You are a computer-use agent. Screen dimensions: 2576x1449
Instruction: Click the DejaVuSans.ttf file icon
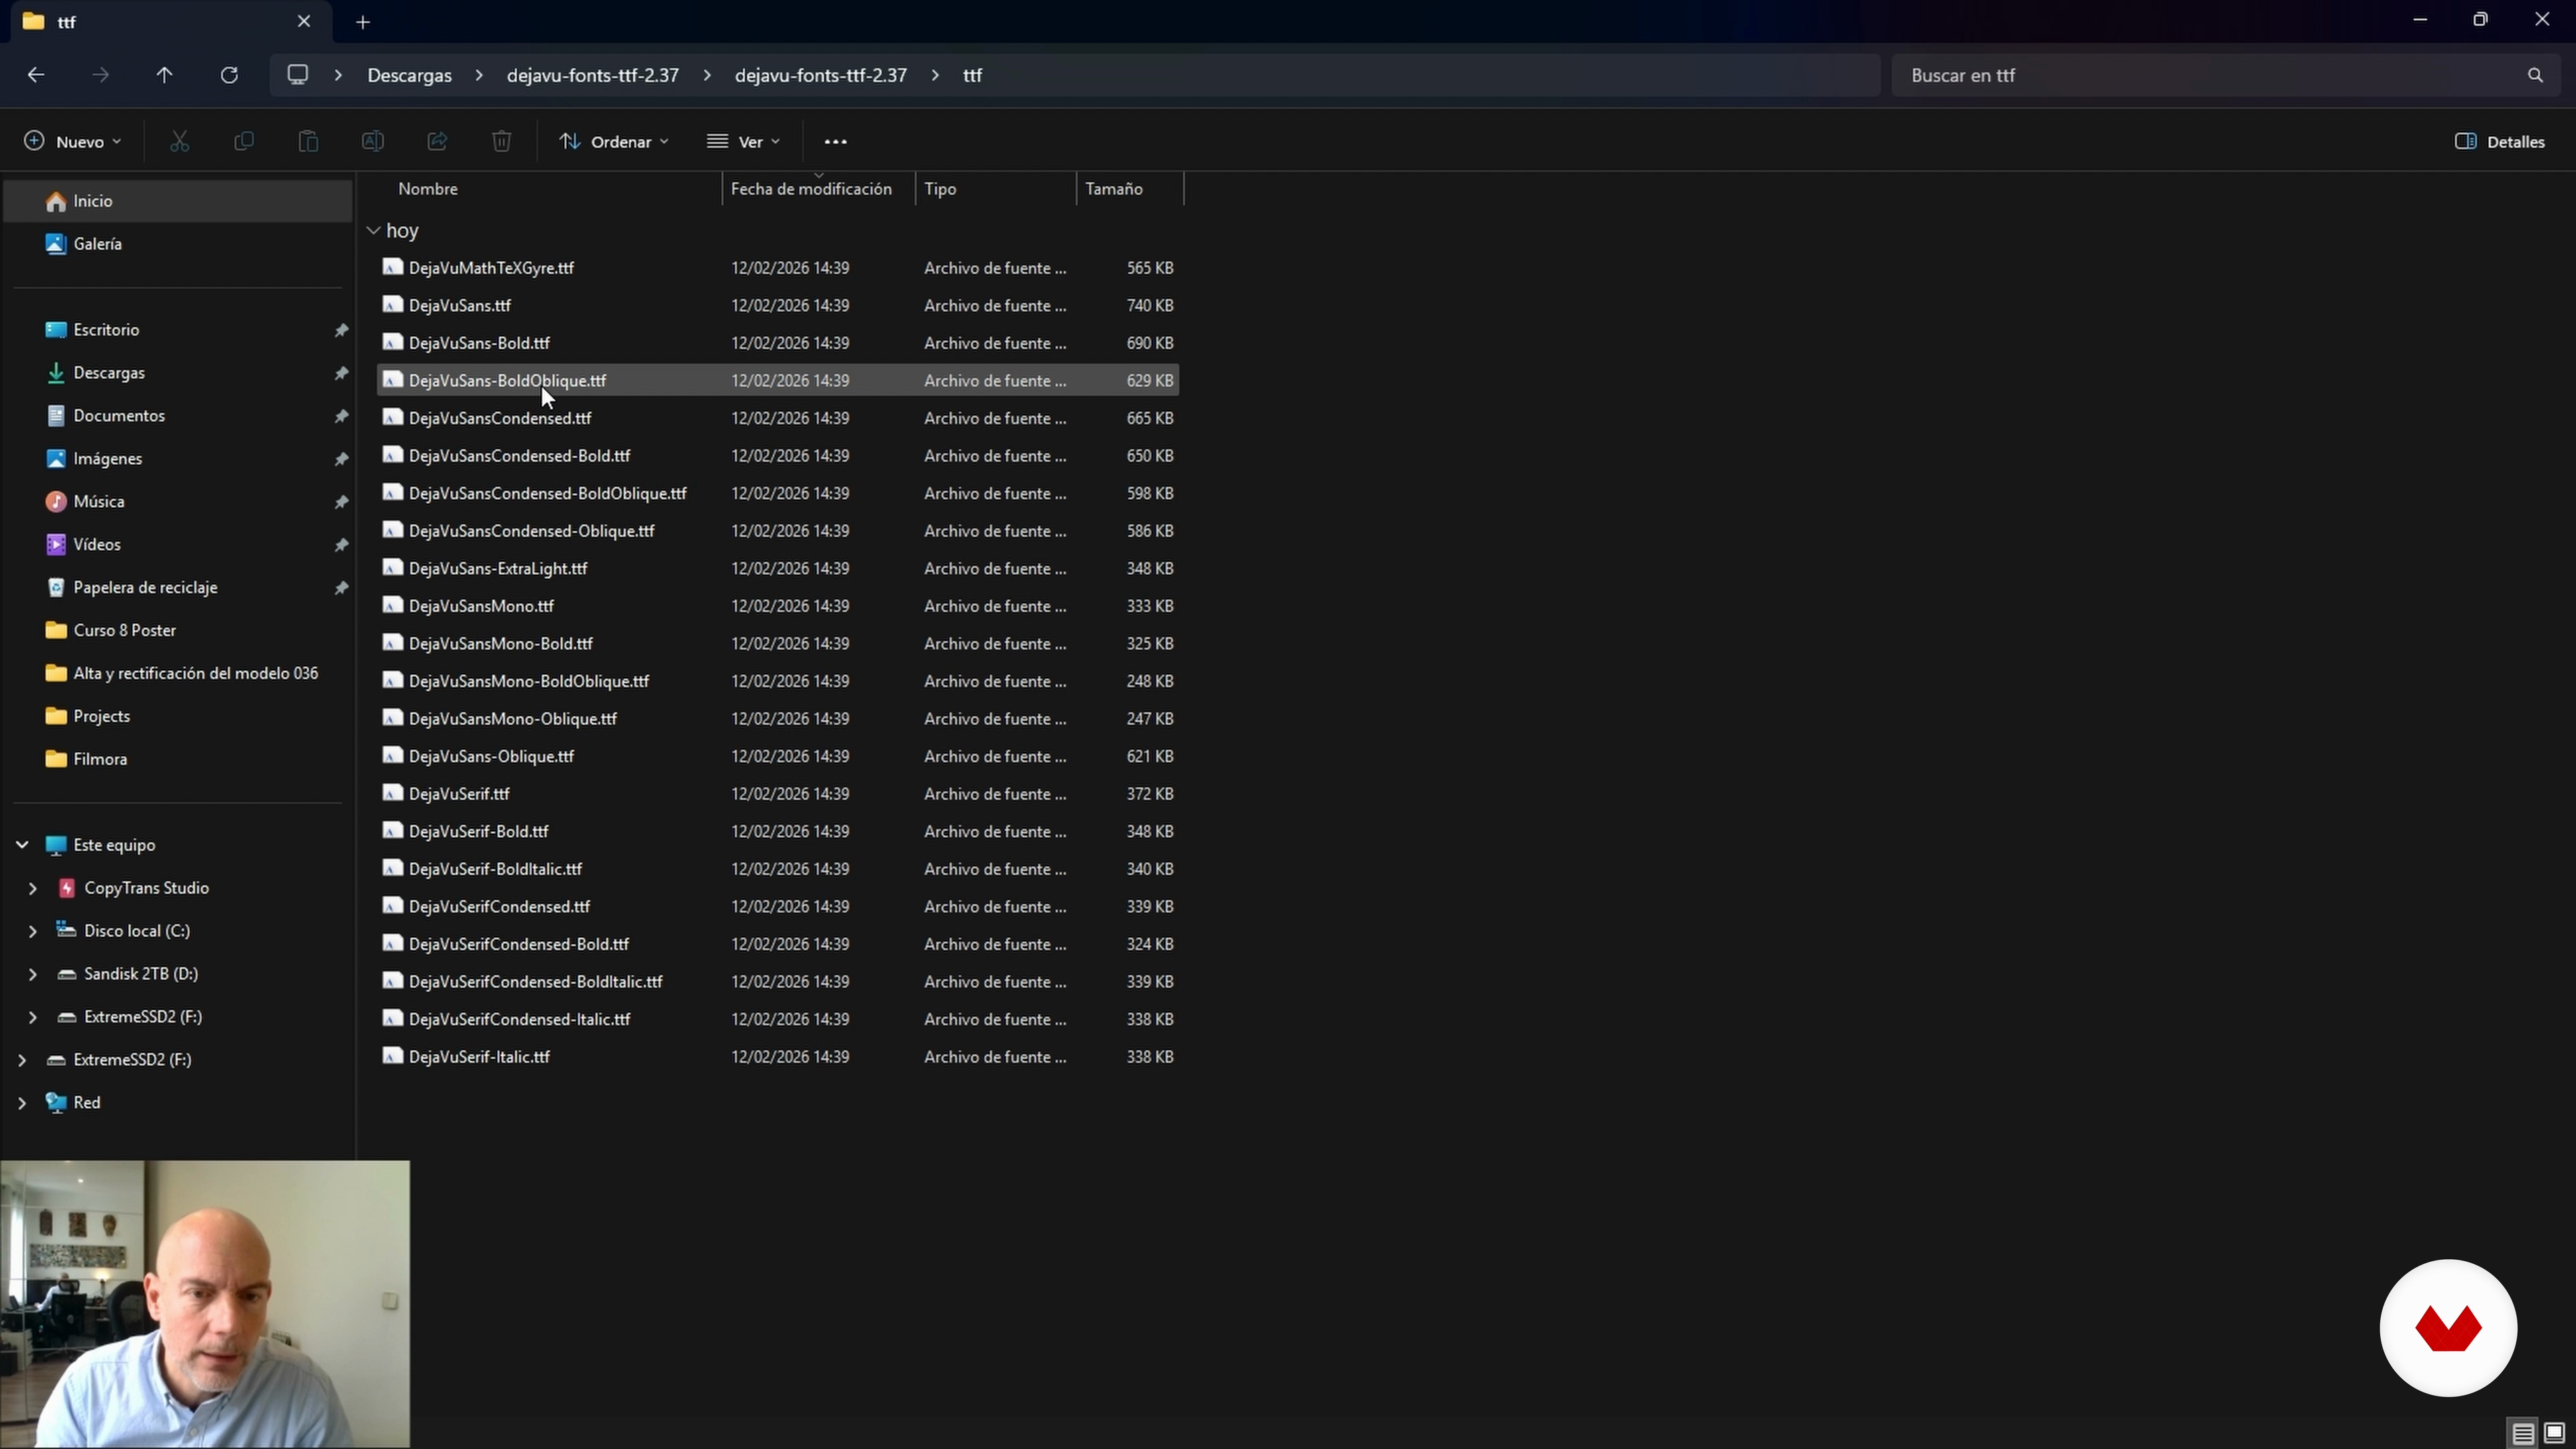click(393, 305)
